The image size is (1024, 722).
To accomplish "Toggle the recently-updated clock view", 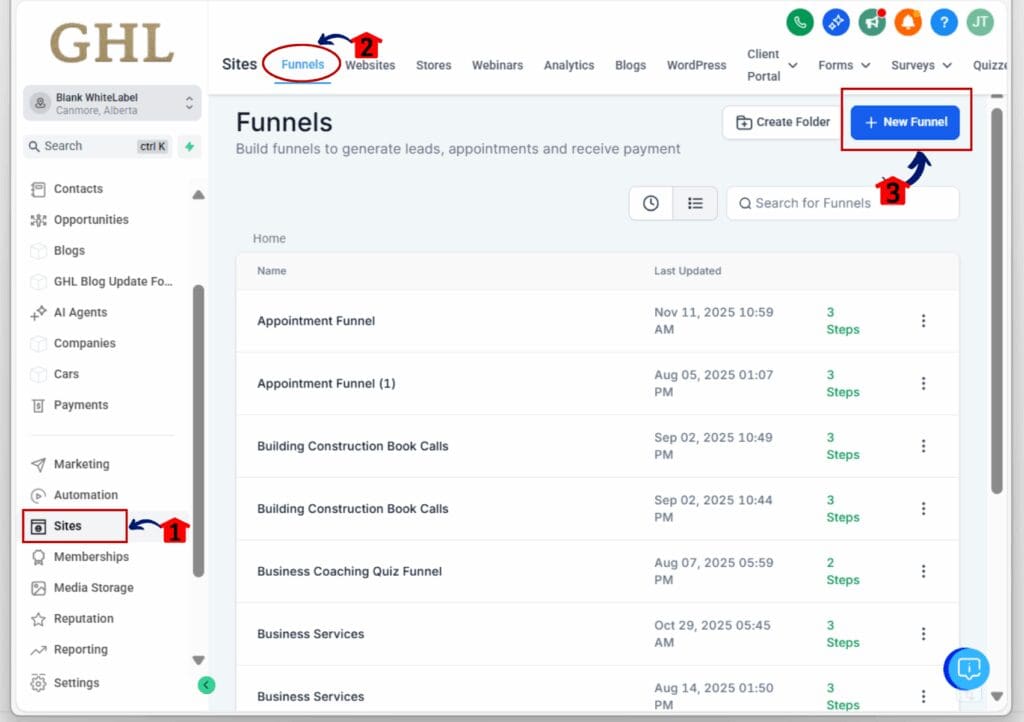I will point(650,203).
